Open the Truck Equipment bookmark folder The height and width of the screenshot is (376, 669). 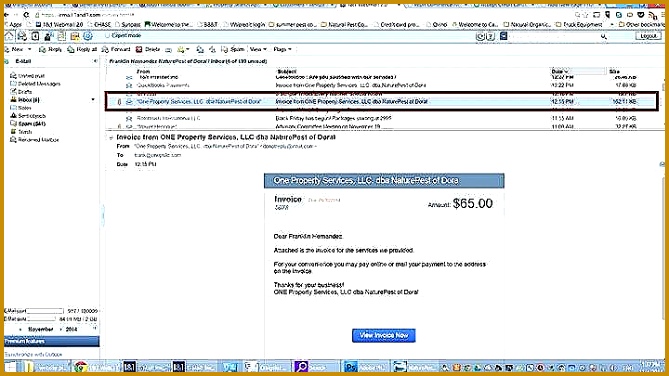pyautogui.click(x=579, y=25)
